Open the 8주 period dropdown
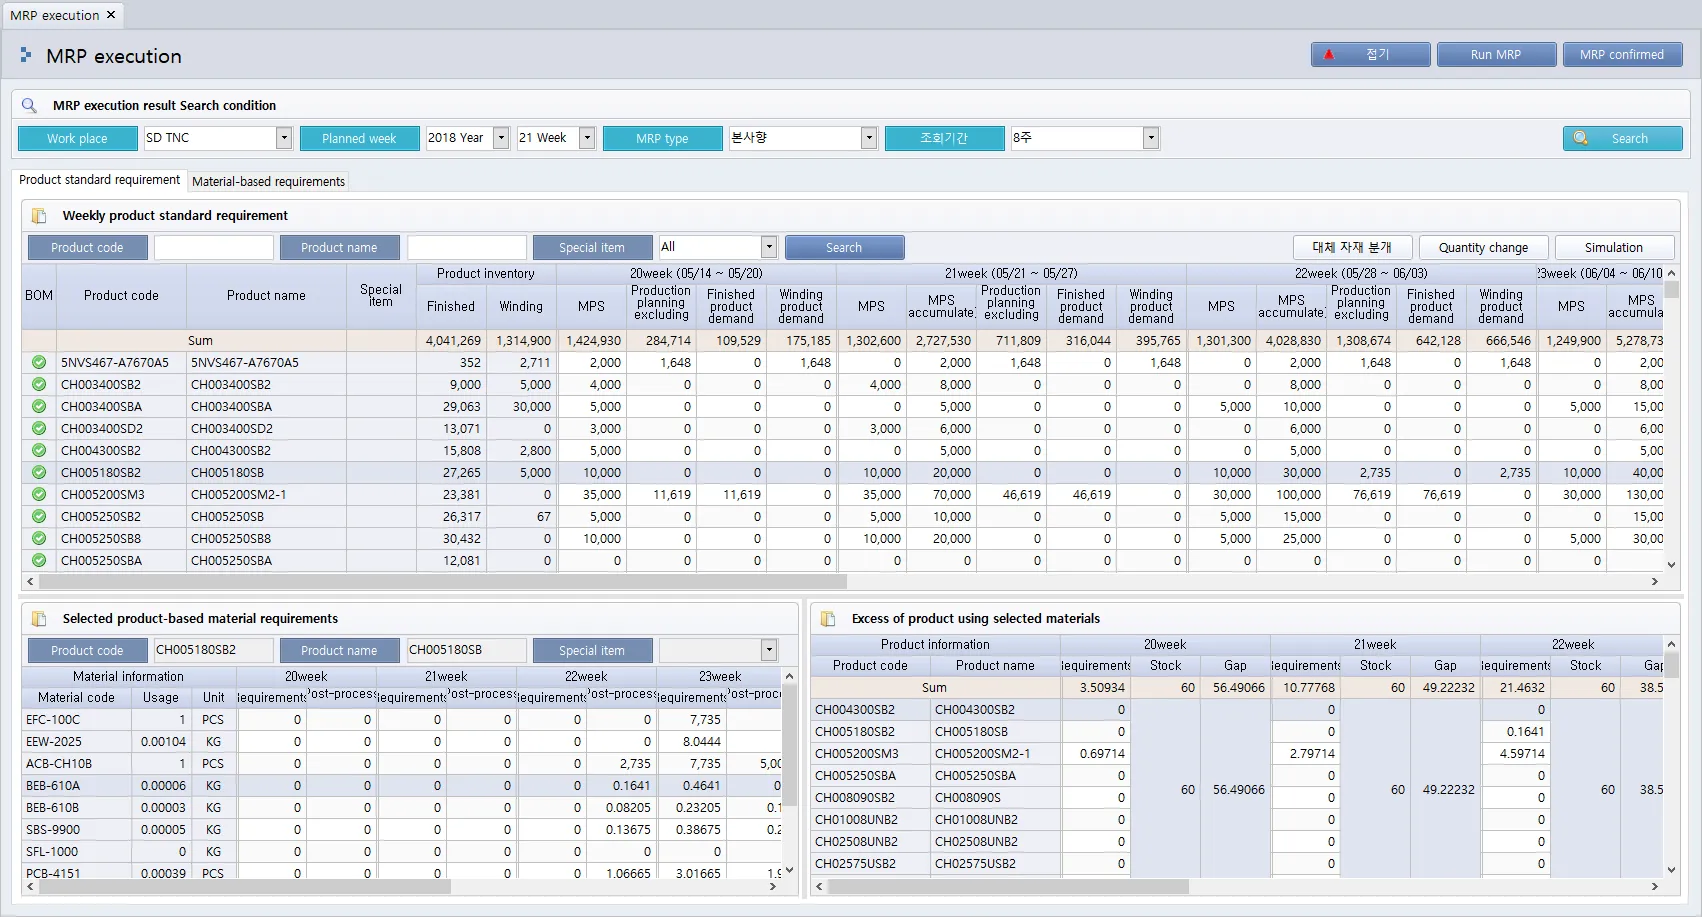Screen dimensions: 1702x917 (1151, 138)
